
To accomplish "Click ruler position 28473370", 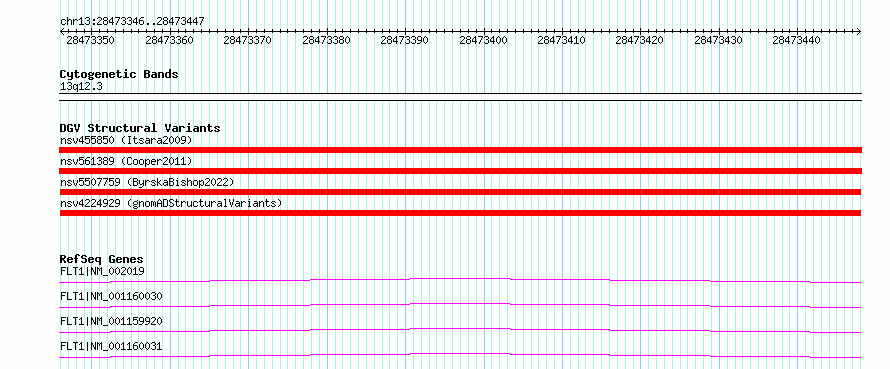I will click(247, 40).
